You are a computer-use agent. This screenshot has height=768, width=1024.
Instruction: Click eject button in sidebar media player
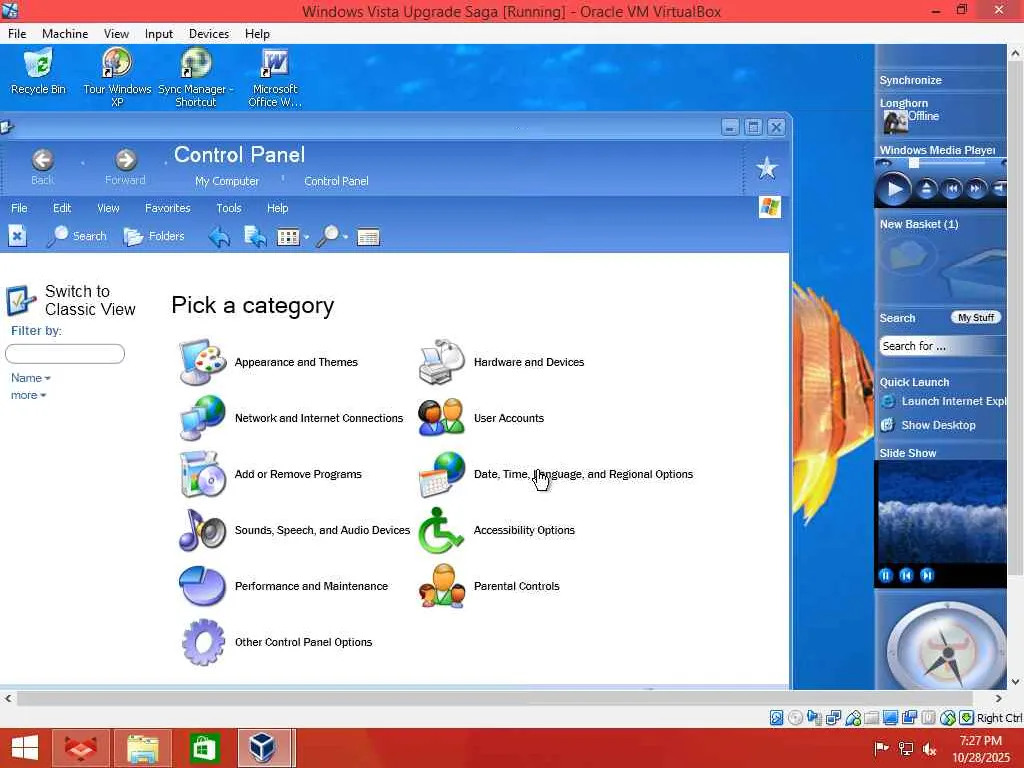(x=926, y=189)
